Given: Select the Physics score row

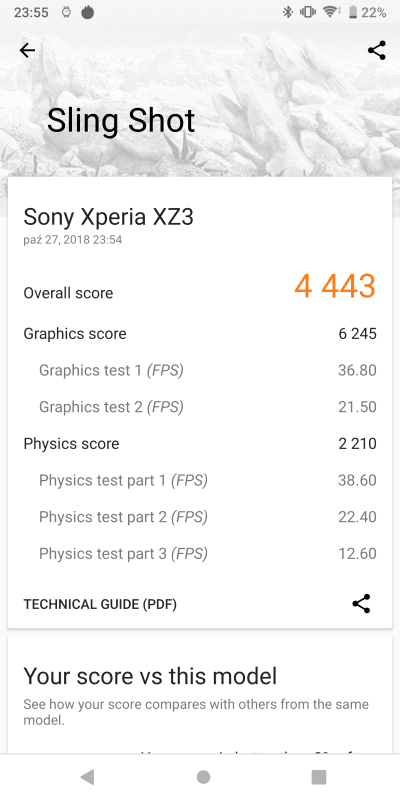Looking at the screenshot, I should click(200, 443).
